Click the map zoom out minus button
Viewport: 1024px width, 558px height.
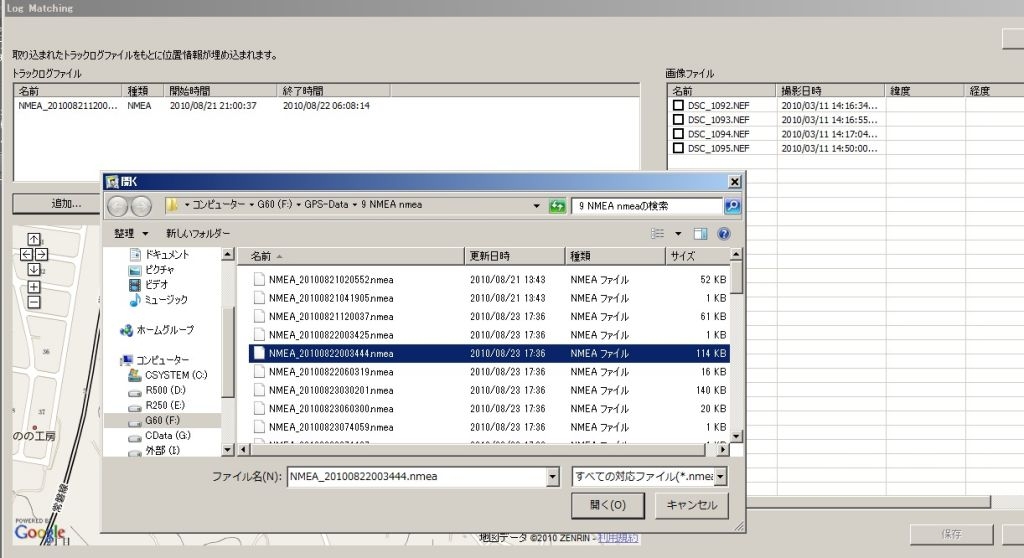point(34,301)
